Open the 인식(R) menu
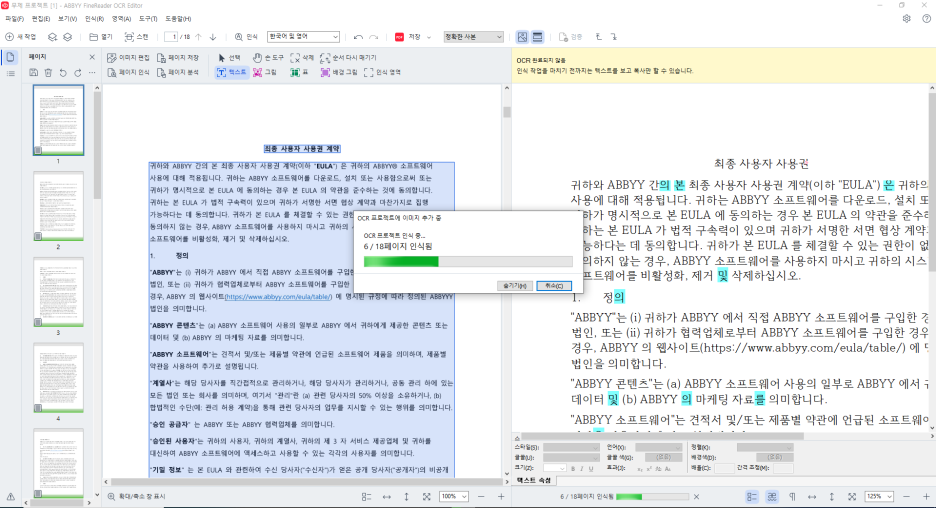The height and width of the screenshot is (508, 936). click(94, 19)
